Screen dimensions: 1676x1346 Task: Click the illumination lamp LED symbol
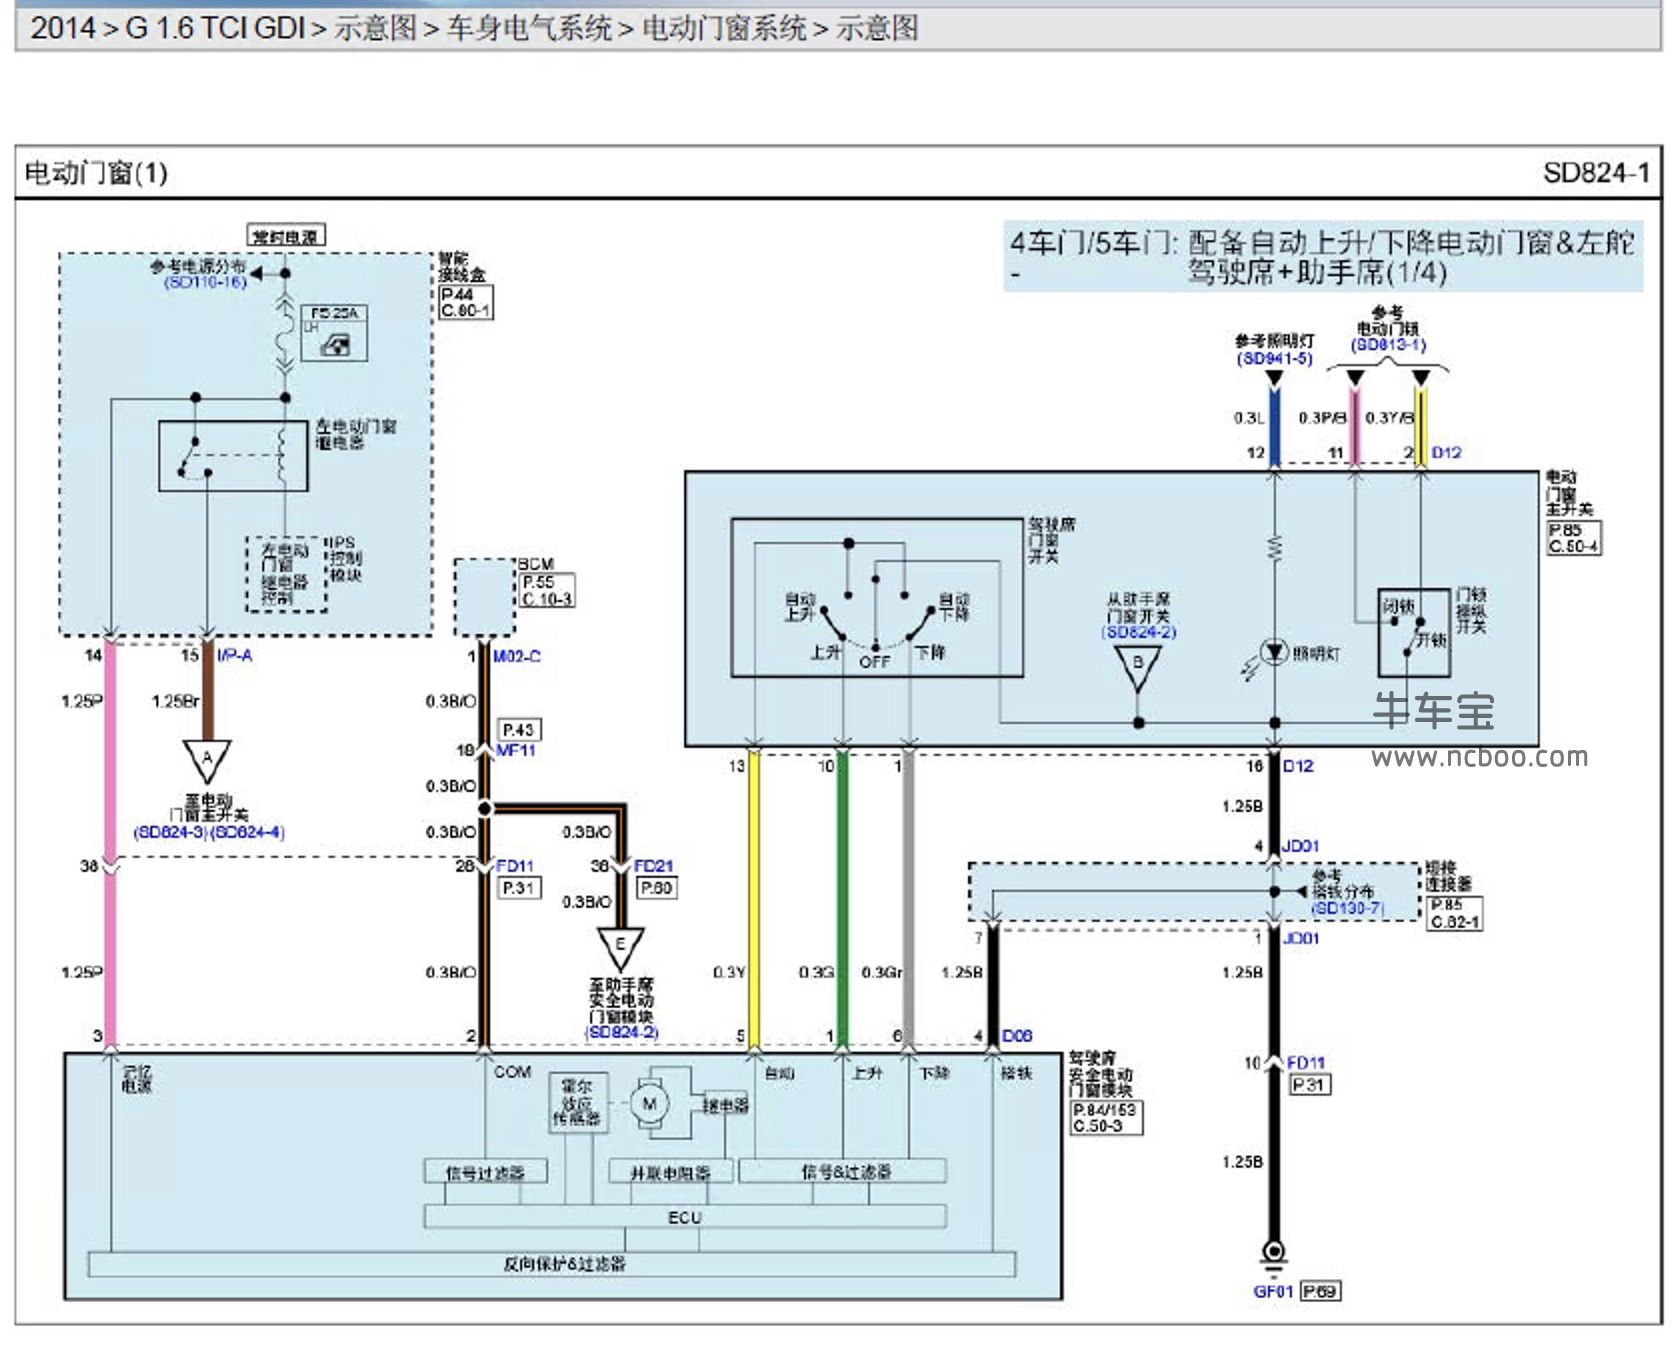[x=1274, y=653]
